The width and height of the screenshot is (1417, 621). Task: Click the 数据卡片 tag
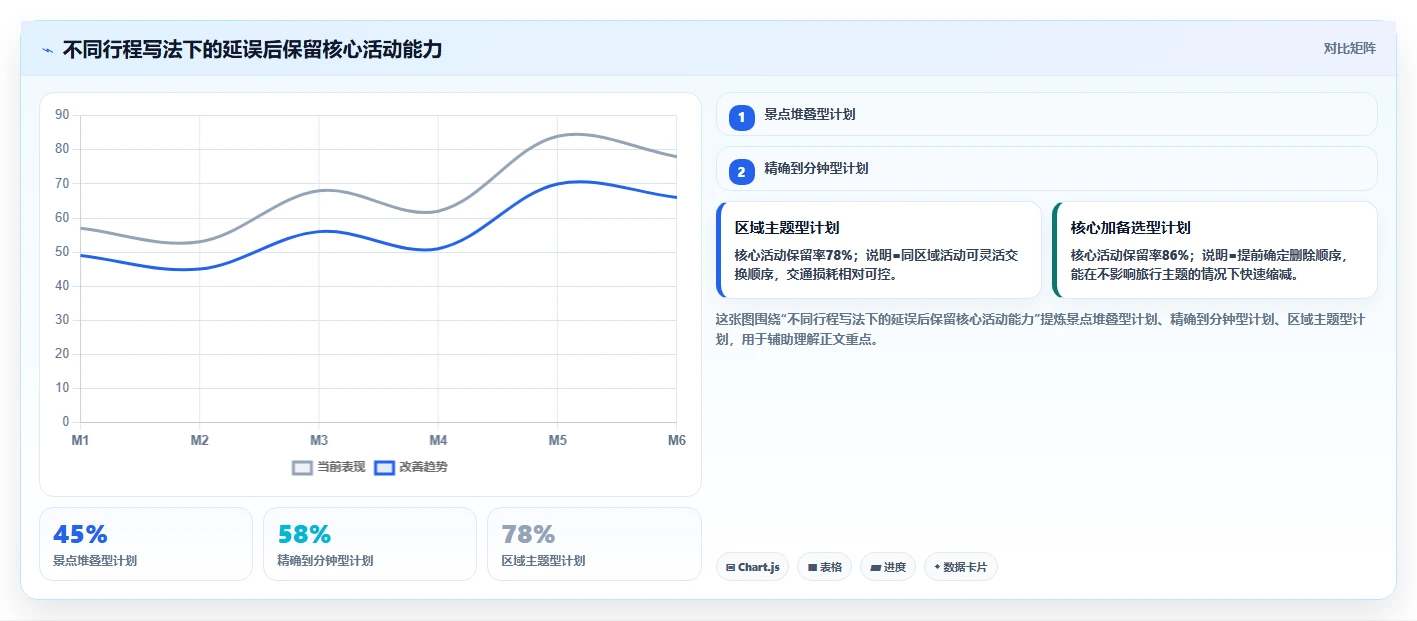click(960, 567)
